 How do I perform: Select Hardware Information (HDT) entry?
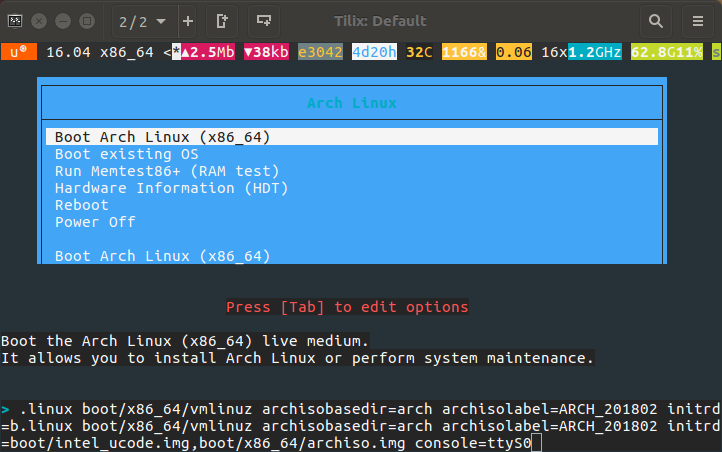pos(171,188)
